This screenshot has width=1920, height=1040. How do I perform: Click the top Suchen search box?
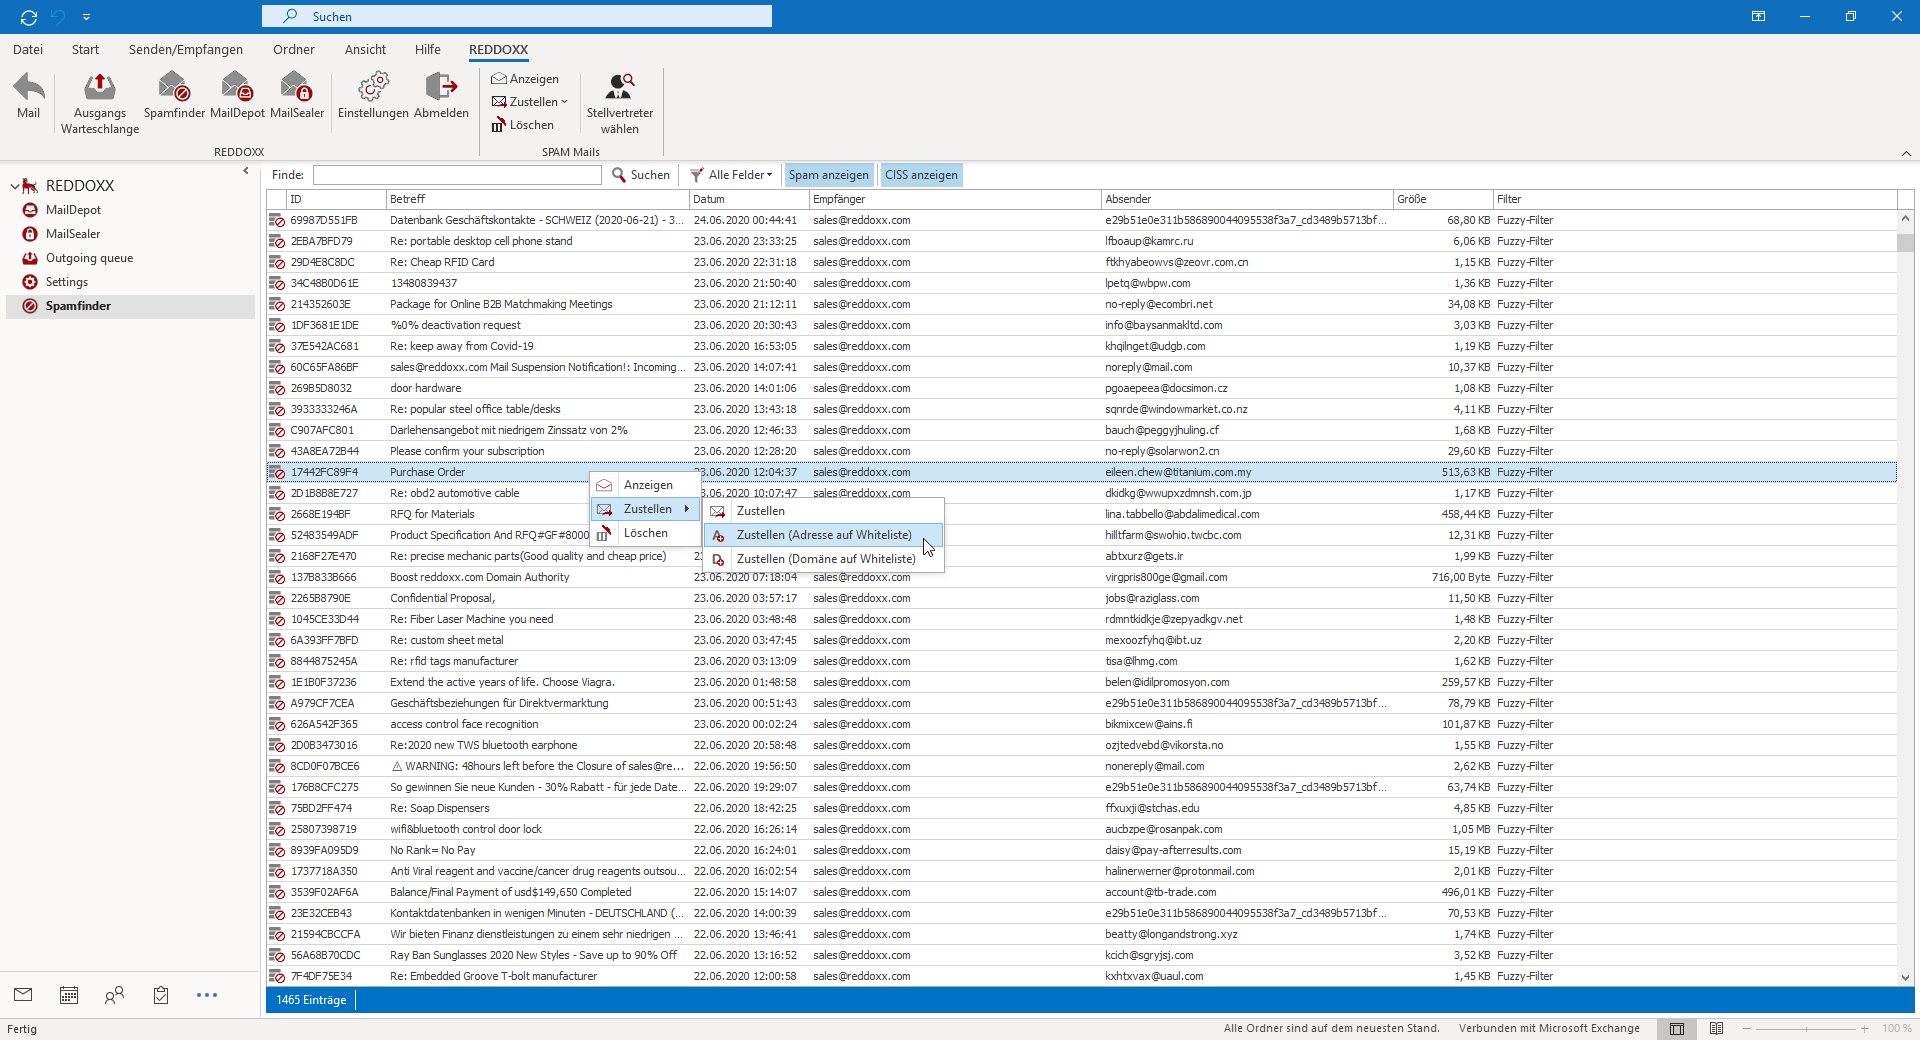(517, 16)
